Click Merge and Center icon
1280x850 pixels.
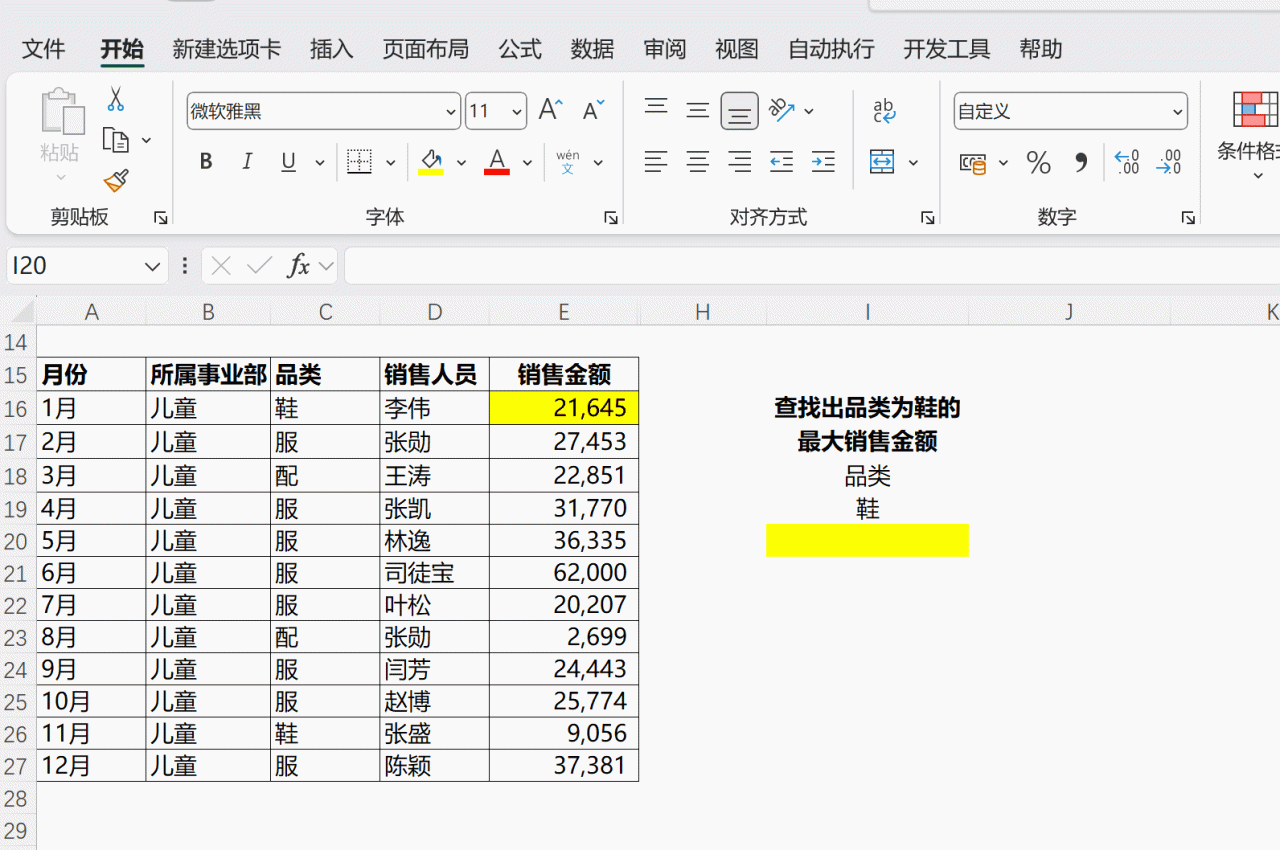pyautogui.click(x=882, y=161)
